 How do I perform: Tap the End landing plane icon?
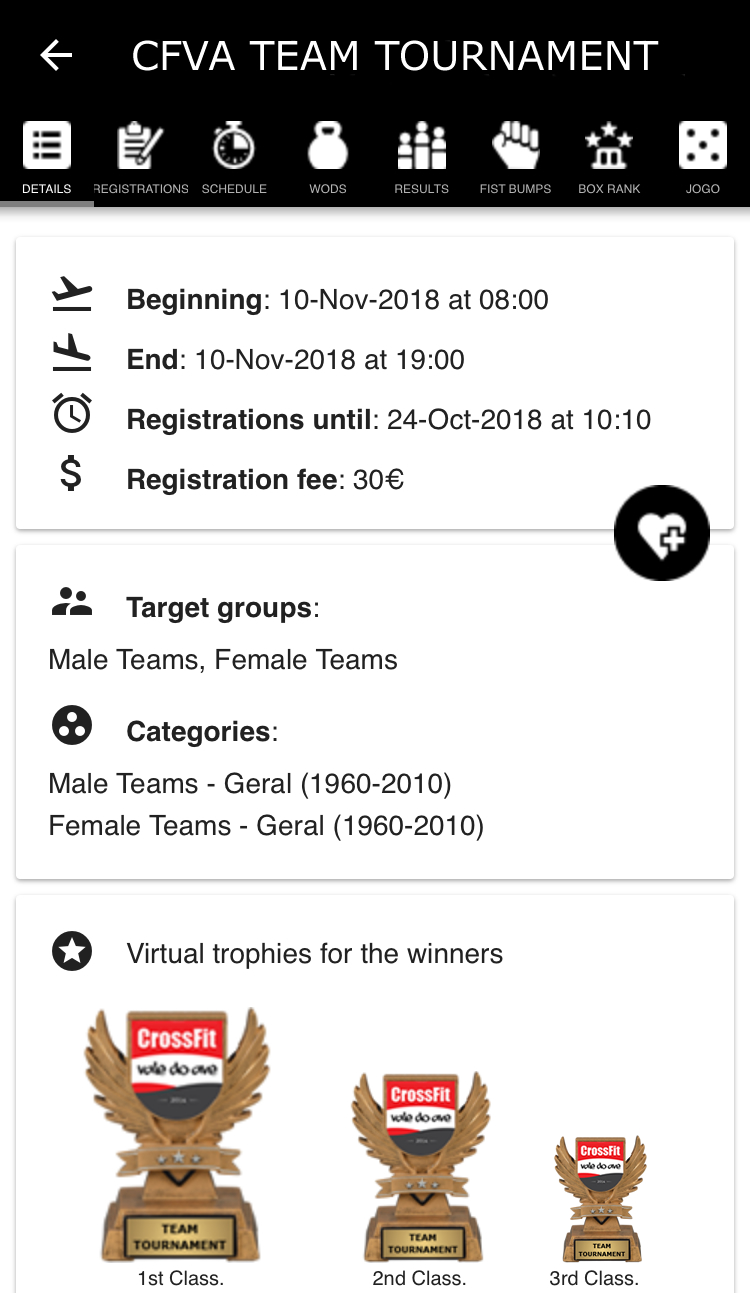point(72,356)
